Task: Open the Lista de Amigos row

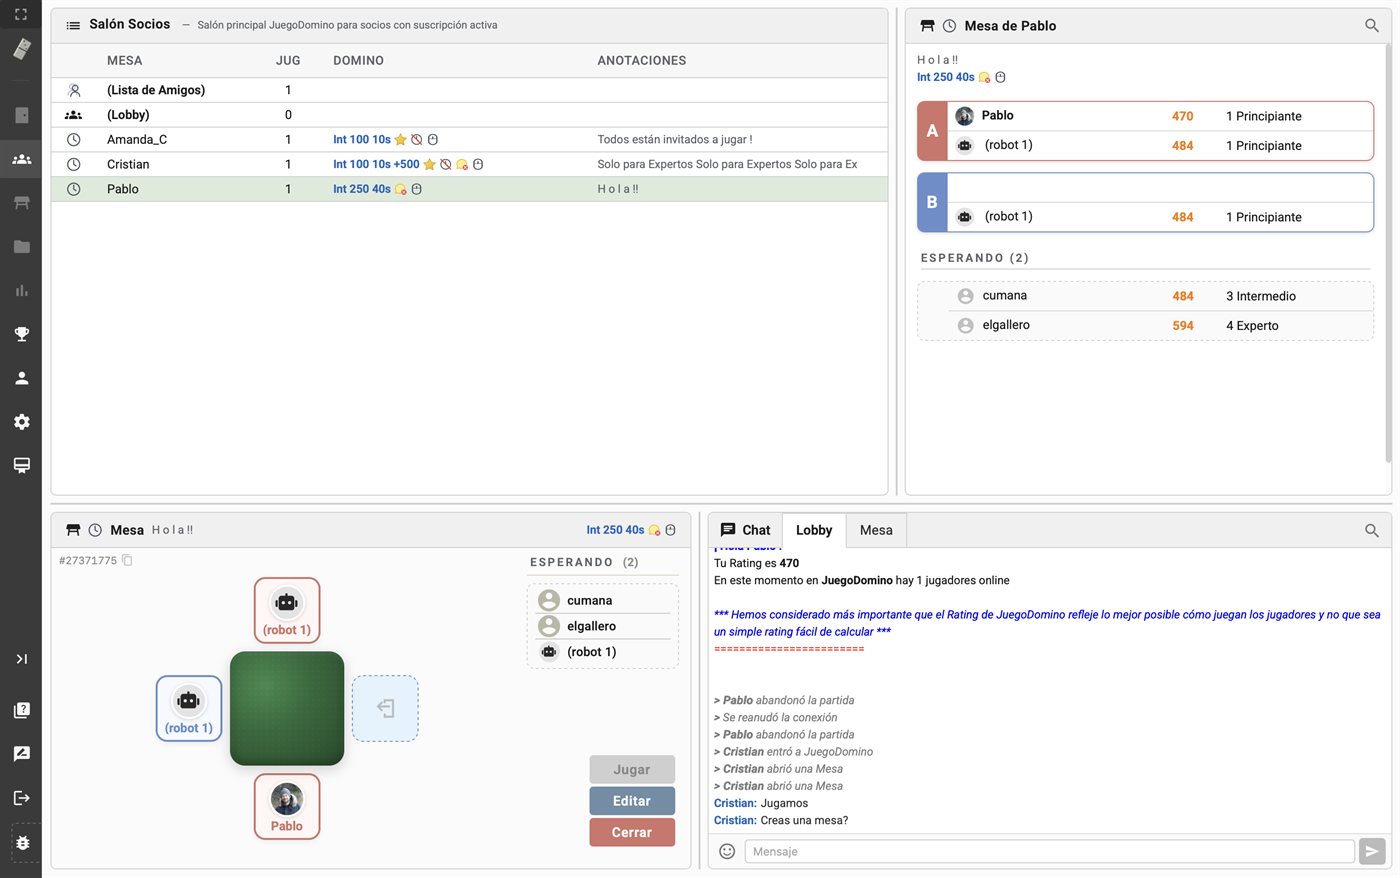Action: [x=469, y=90]
